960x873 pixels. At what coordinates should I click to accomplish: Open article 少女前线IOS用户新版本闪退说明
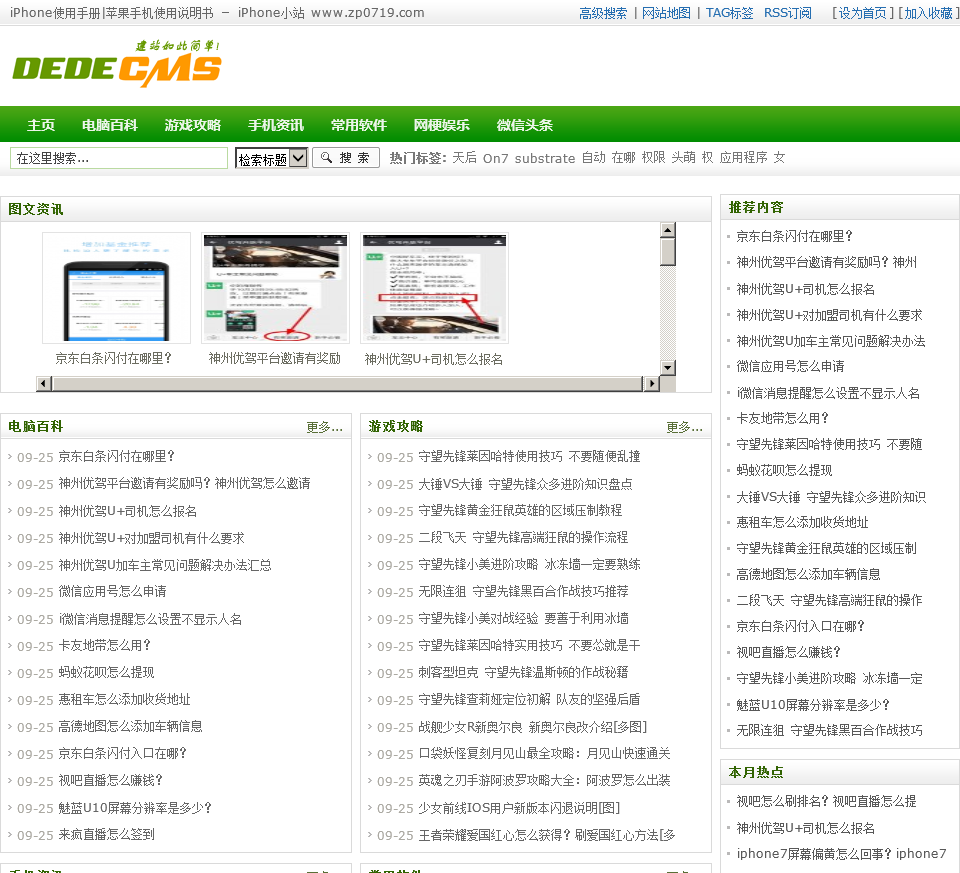tap(519, 807)
